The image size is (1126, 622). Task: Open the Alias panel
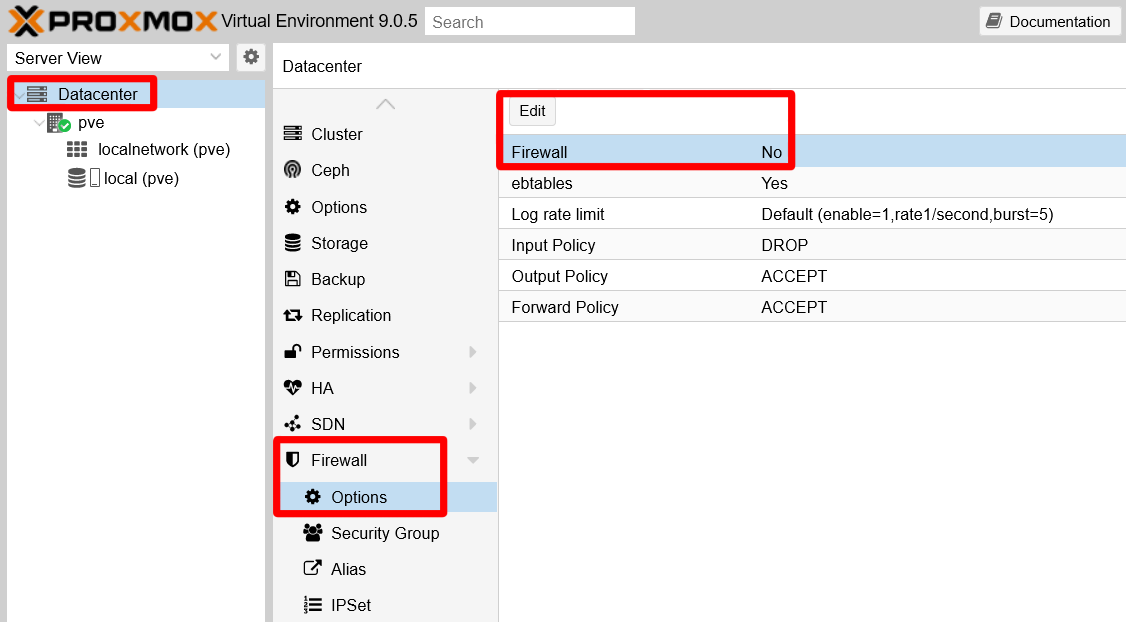click(312, 569)
